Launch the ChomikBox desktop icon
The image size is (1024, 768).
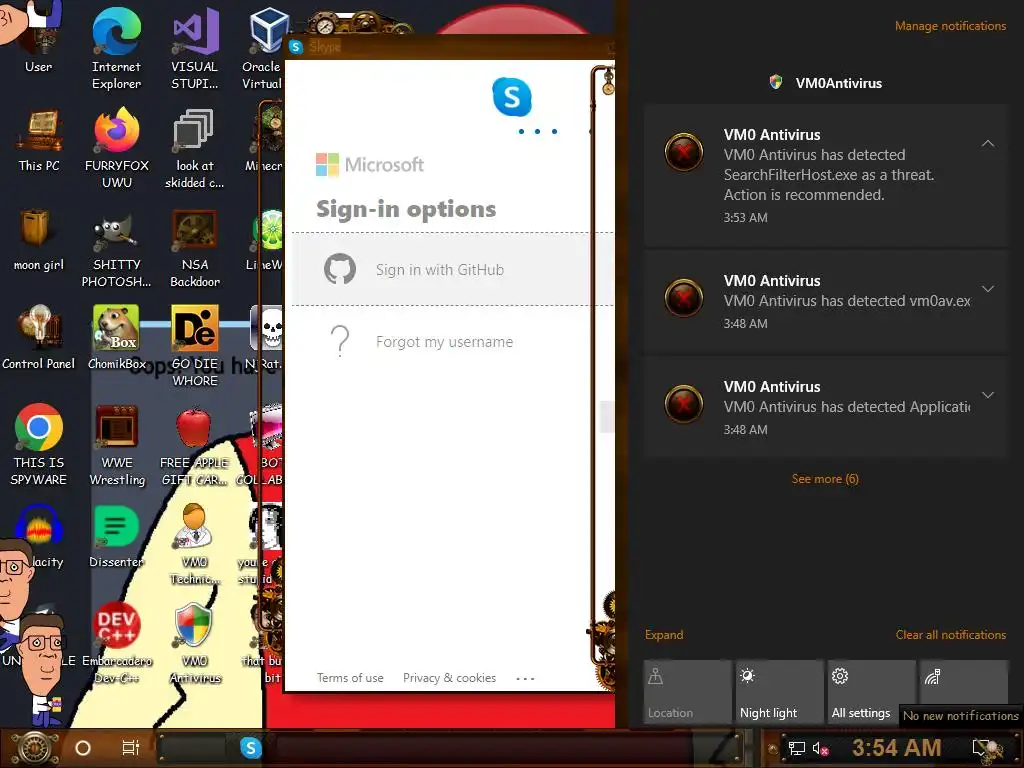pyautogui.click(x=117, y=338)
